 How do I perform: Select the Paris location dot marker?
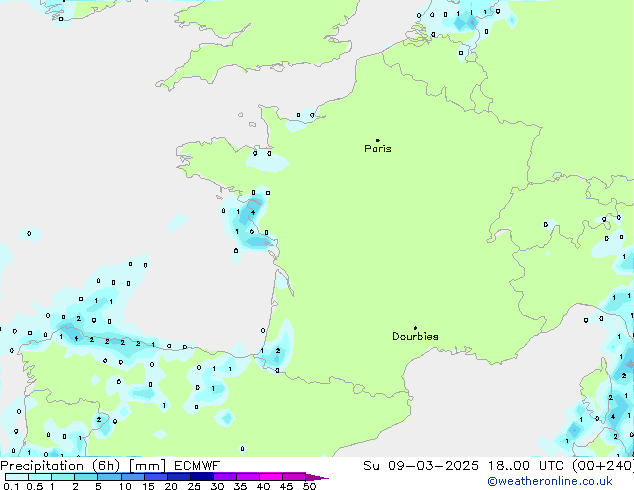[x=378, y=140]
